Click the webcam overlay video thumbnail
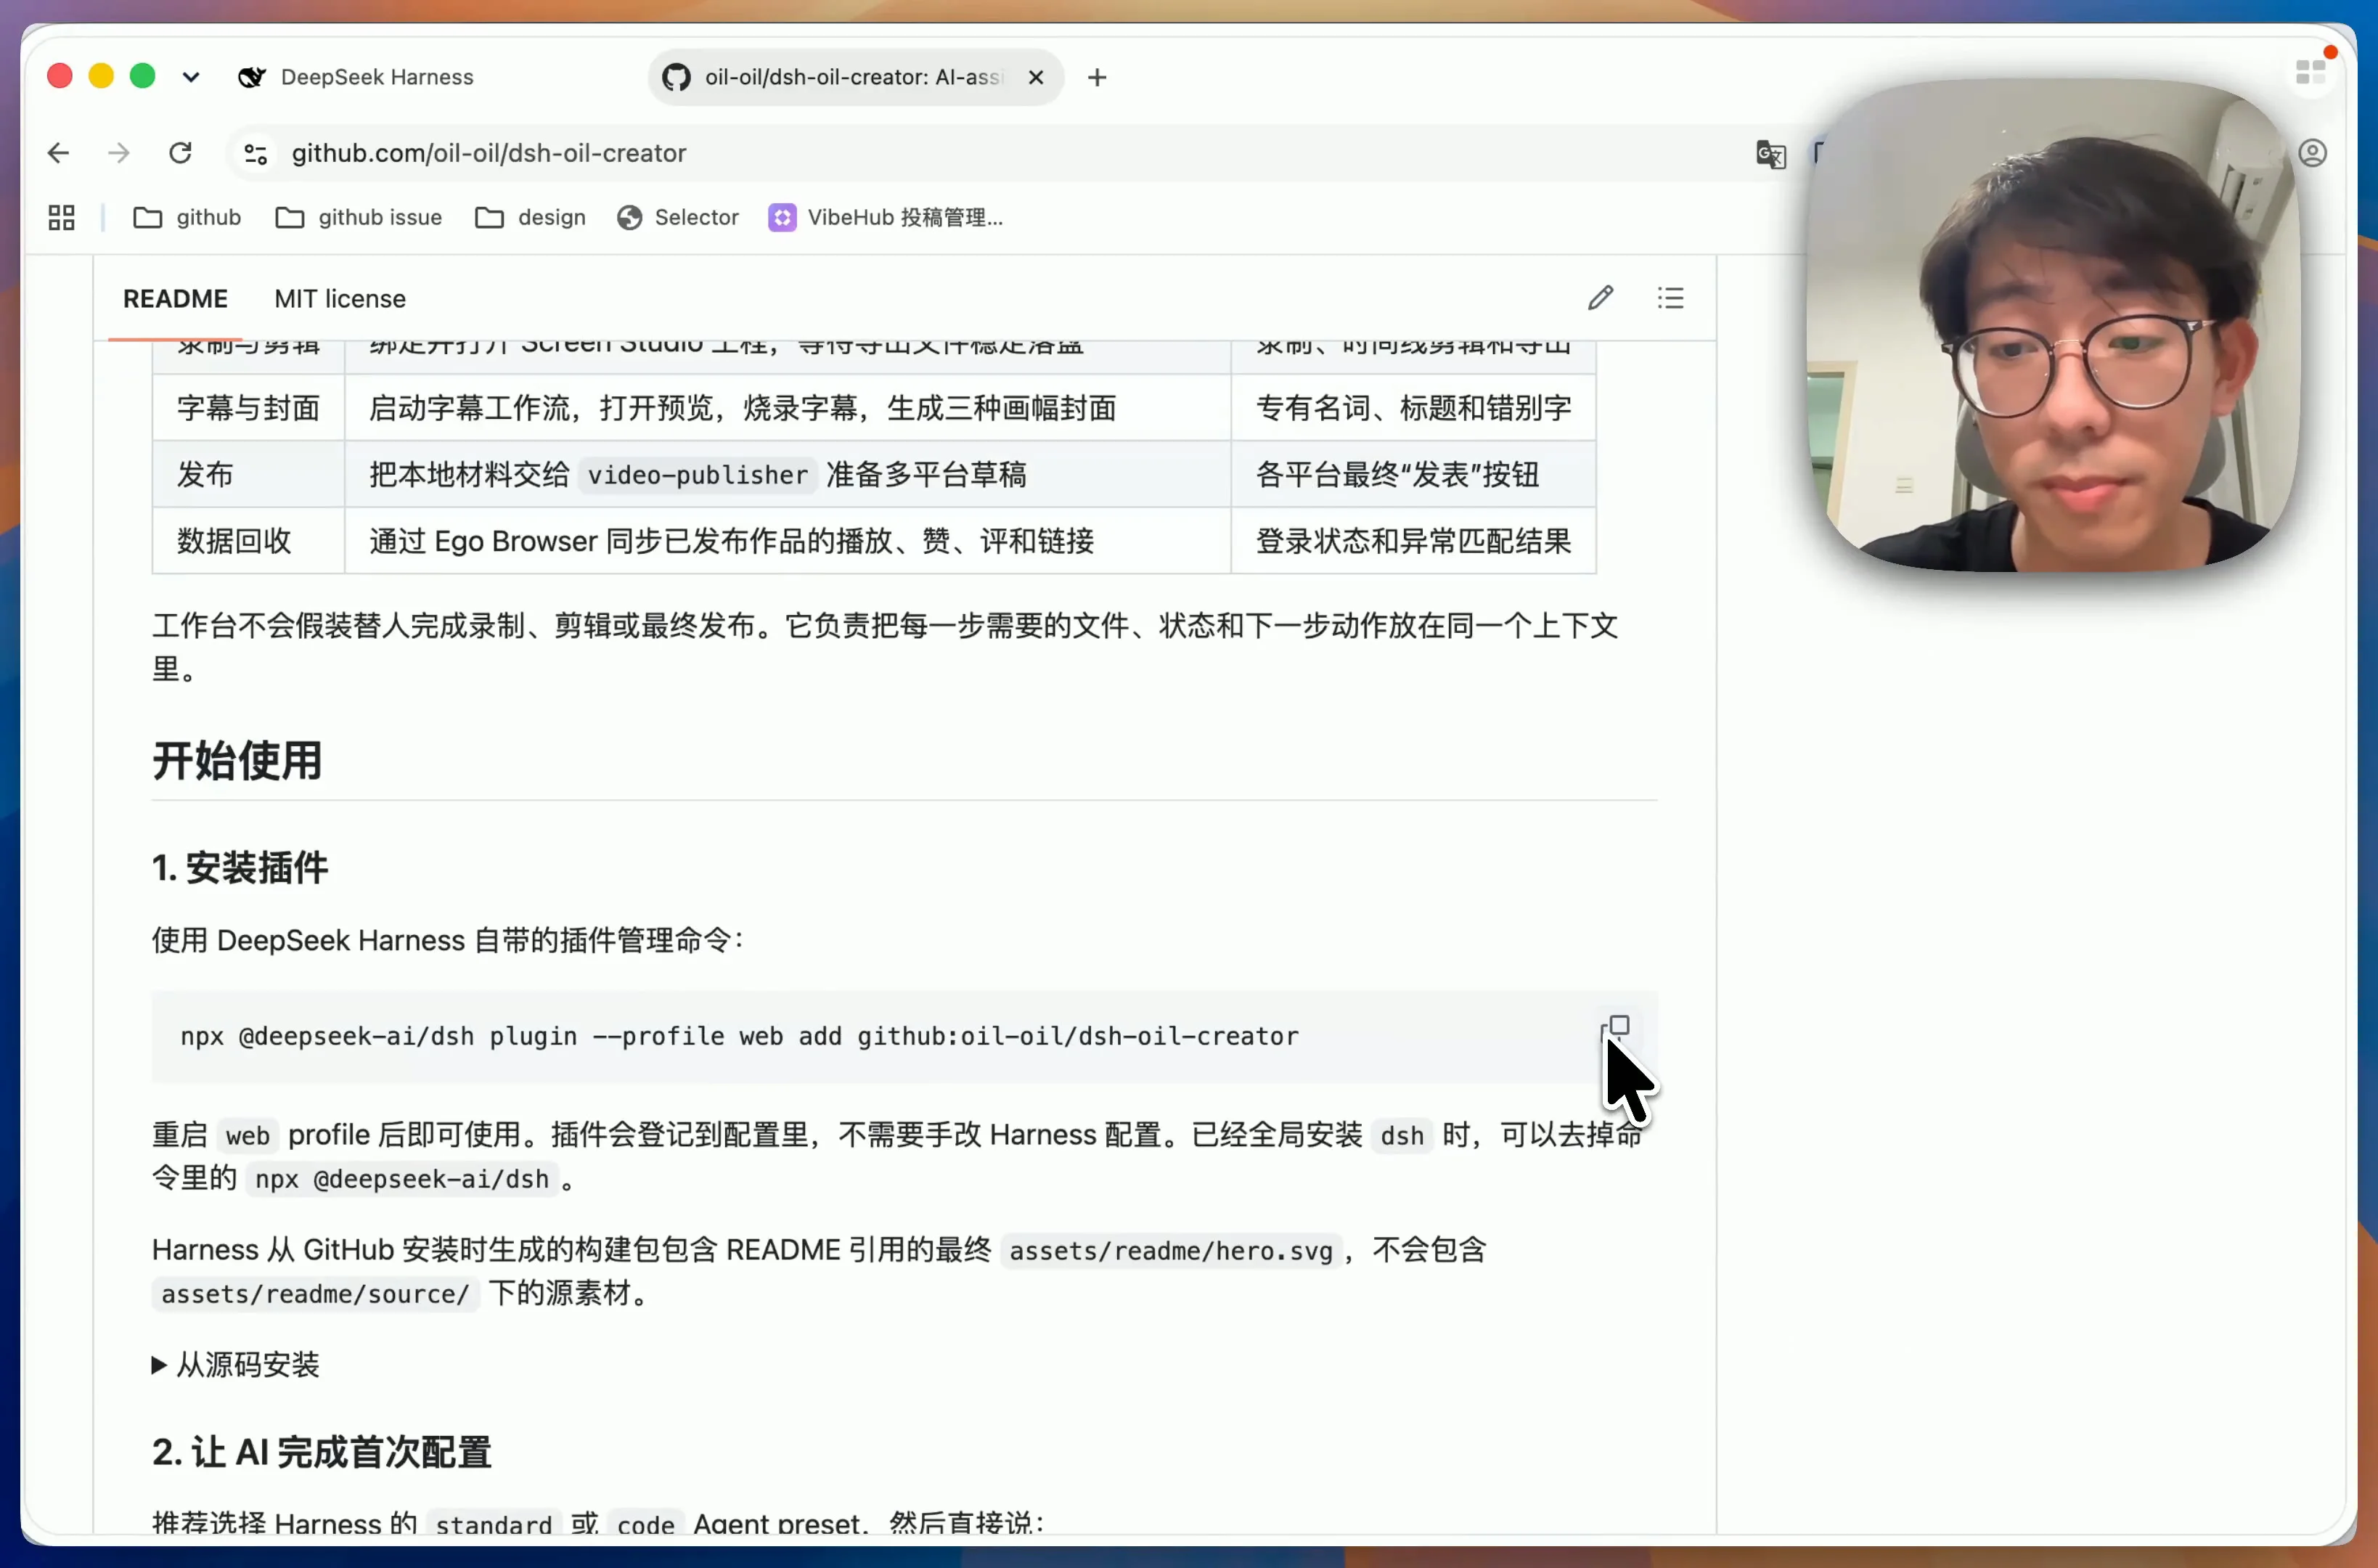This screenshot has width=2378, height=1568. (x=2055, y=325)
